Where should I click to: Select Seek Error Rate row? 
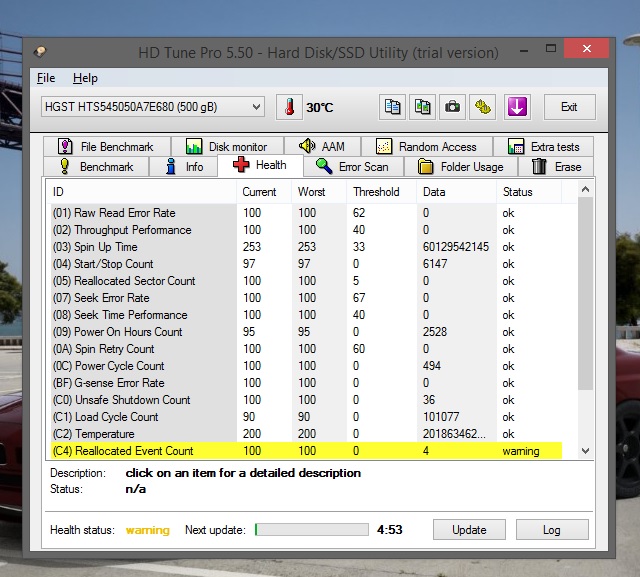pos(306,298)
